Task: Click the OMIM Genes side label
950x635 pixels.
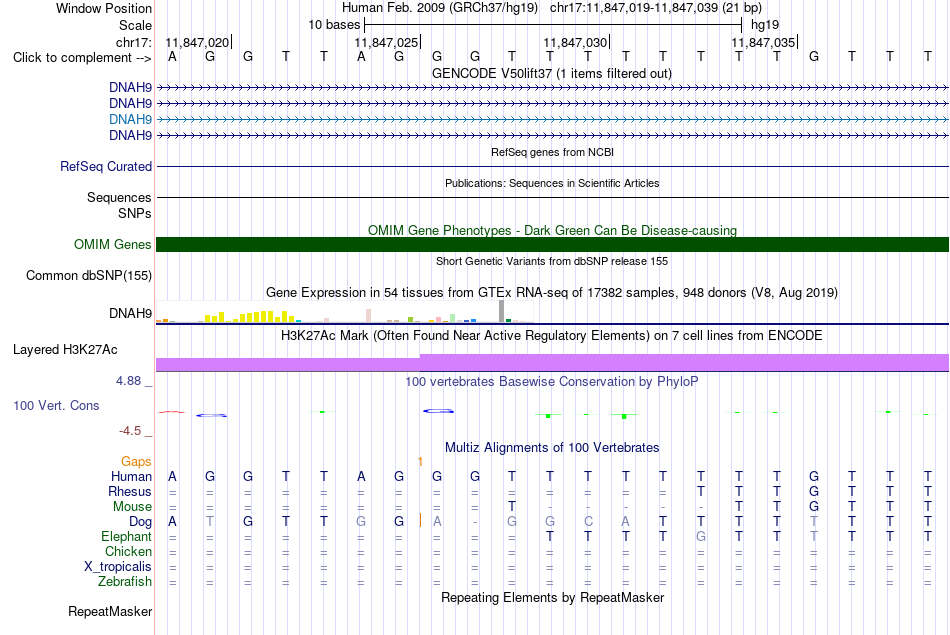Action: (113, 244)
